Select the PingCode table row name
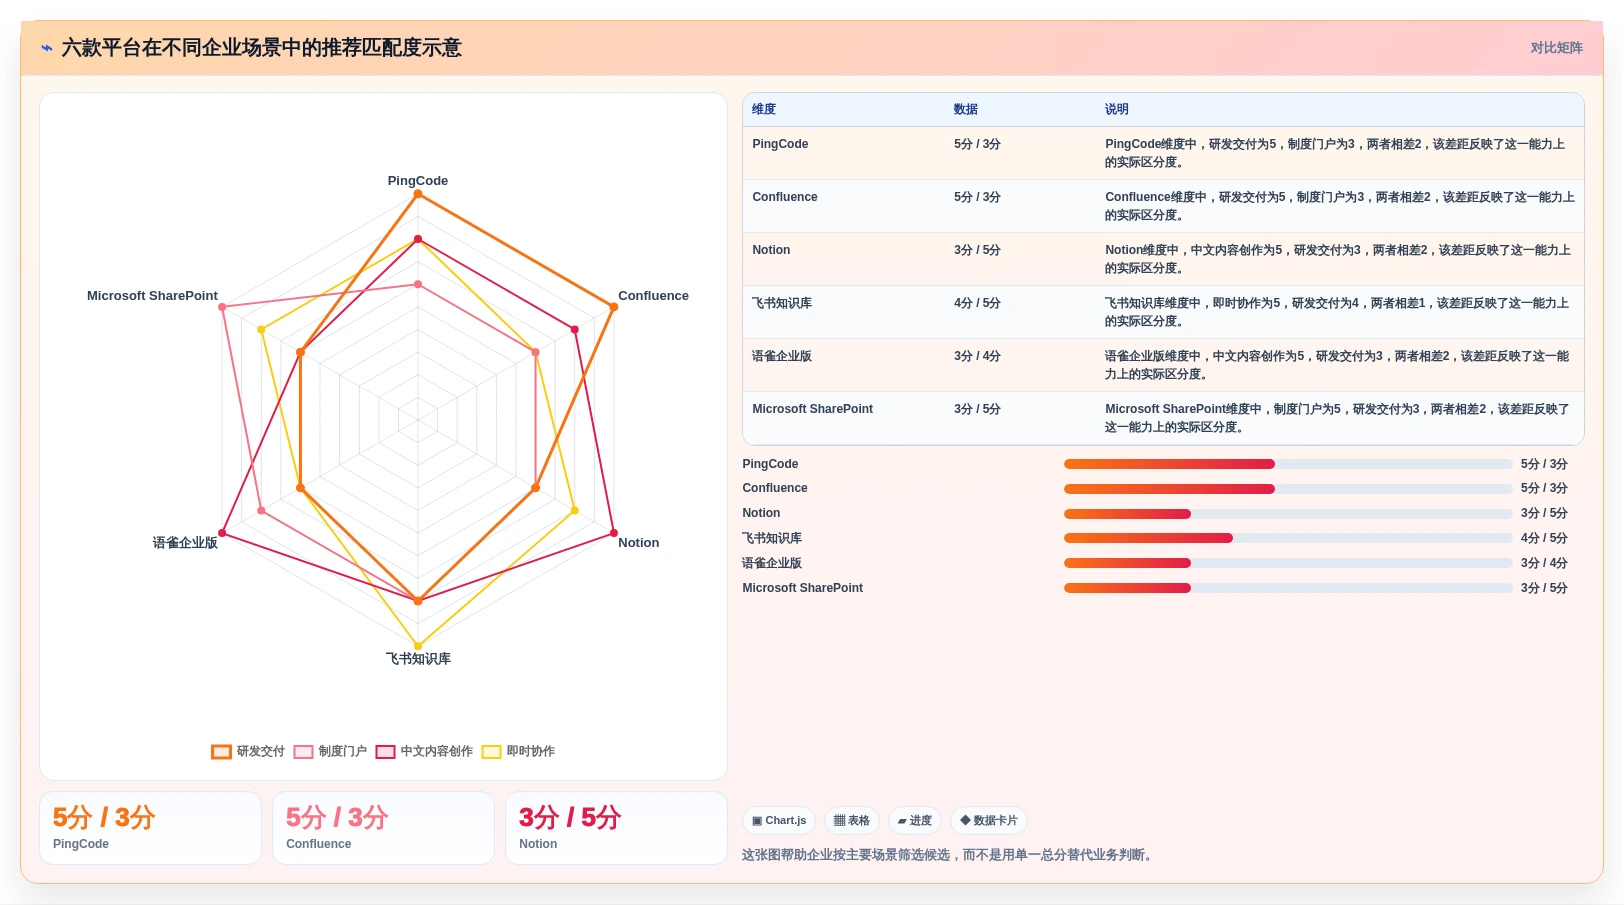The image size is (1624, 905). tap(780, 144)
